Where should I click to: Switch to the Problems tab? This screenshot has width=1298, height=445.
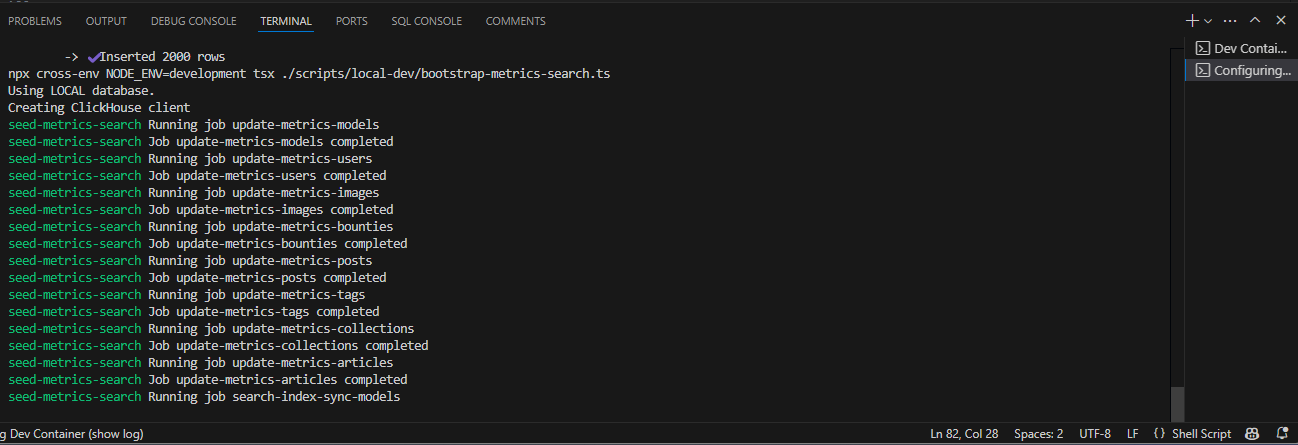[35, 21]
